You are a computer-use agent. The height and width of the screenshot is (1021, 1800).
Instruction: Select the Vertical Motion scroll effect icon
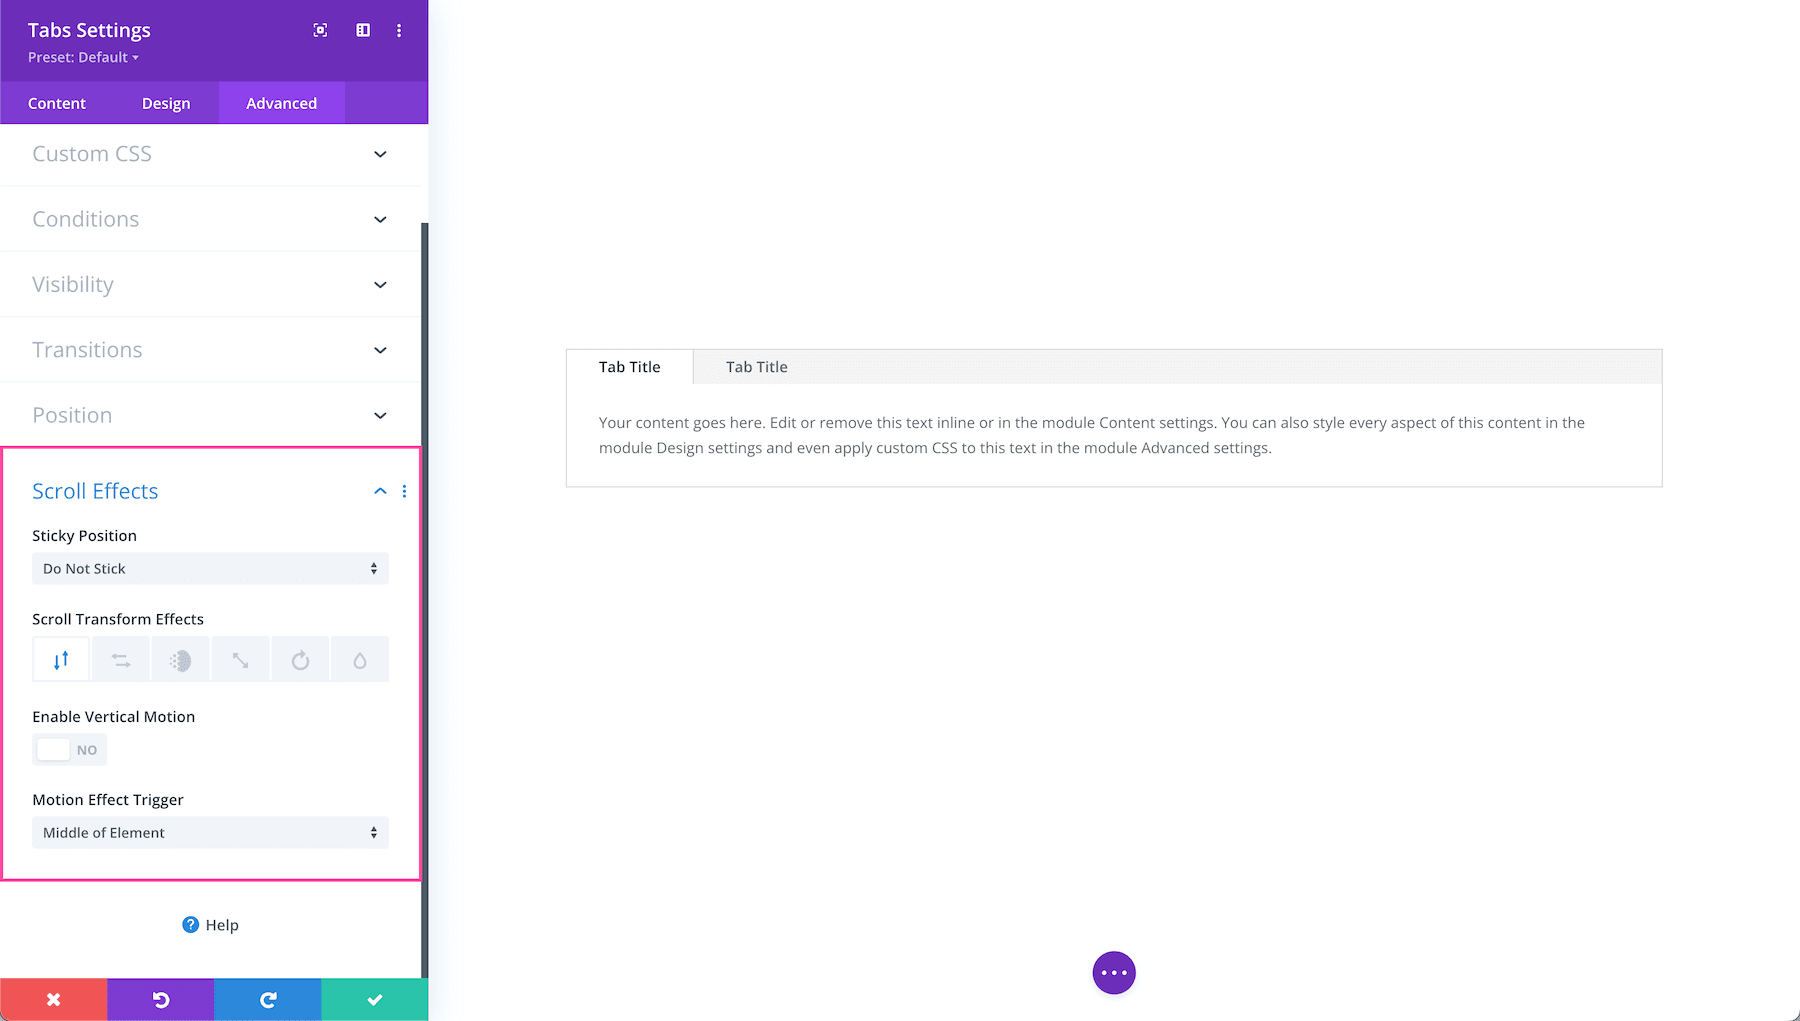click(x=60, y=659)
